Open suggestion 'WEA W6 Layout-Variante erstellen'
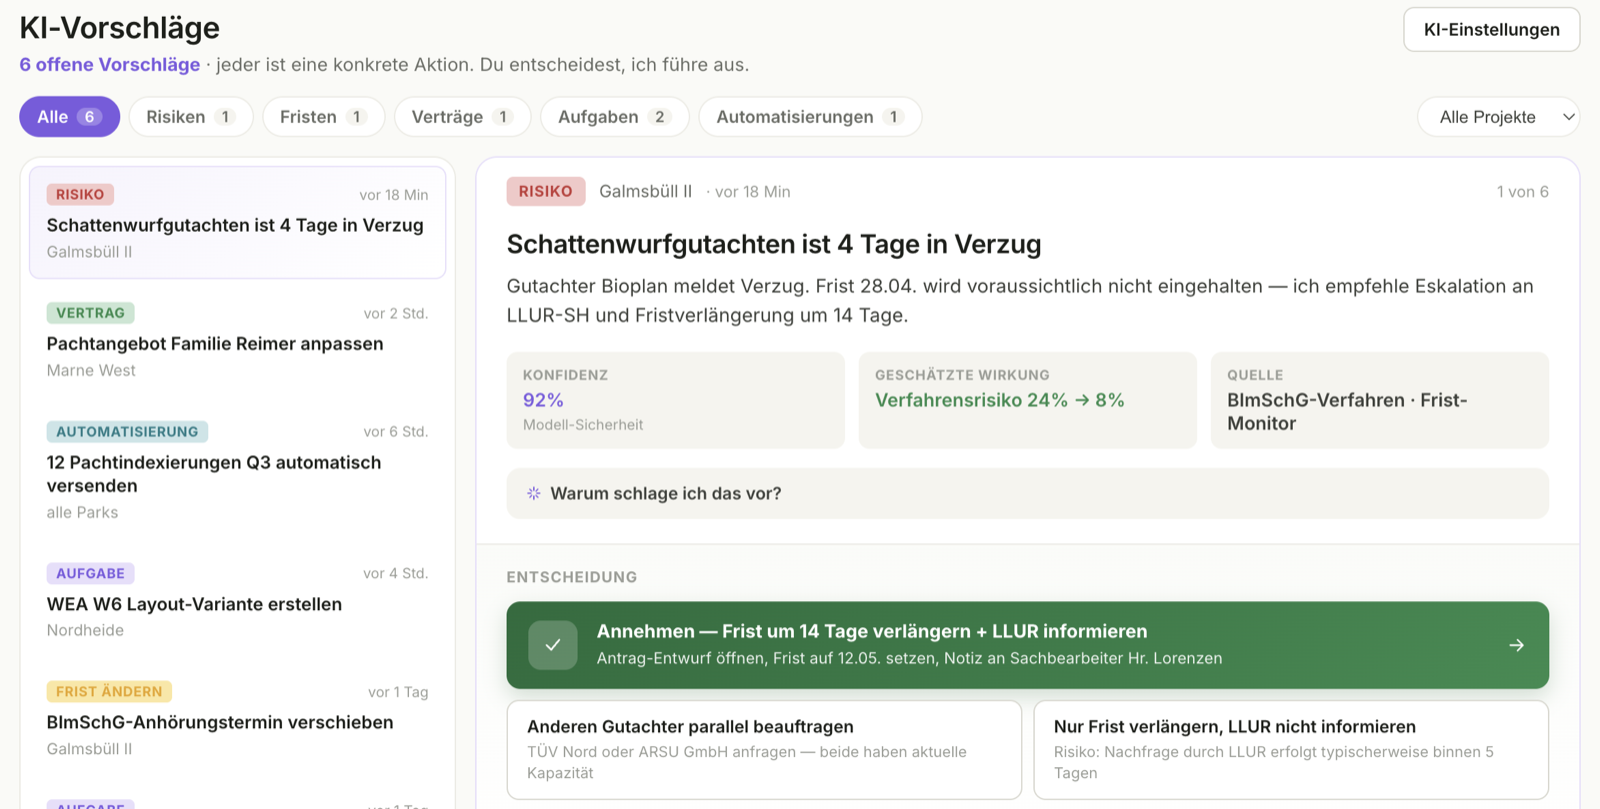 click(237, 601)
